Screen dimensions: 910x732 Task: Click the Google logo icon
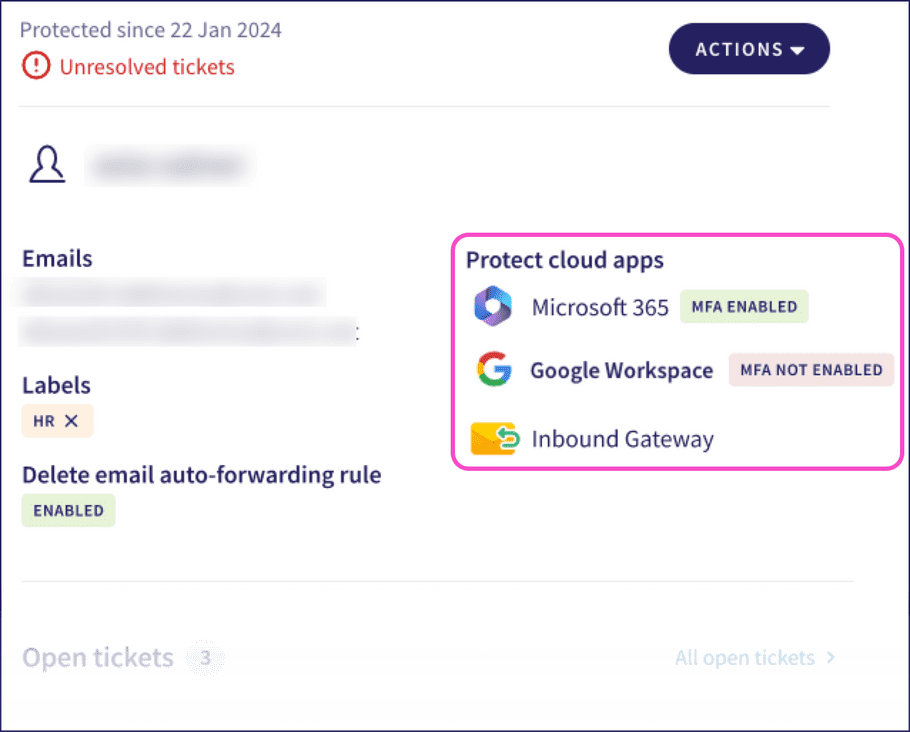(493, 370)
